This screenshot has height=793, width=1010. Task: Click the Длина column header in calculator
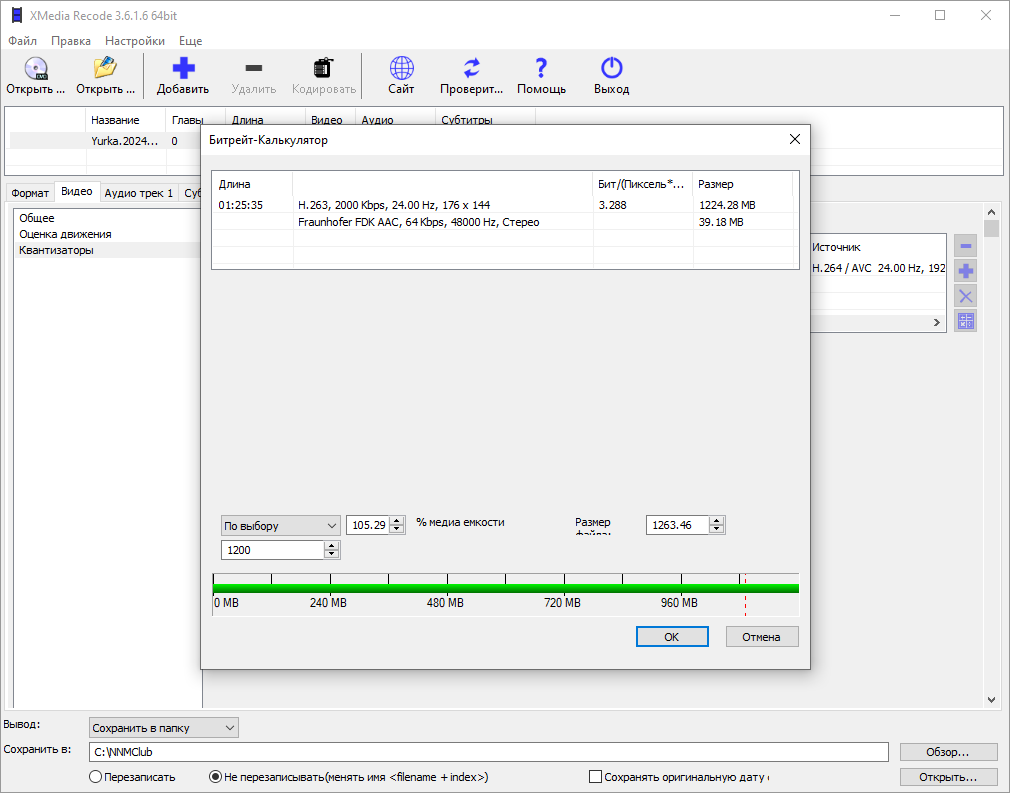click(x=252, y=184)
